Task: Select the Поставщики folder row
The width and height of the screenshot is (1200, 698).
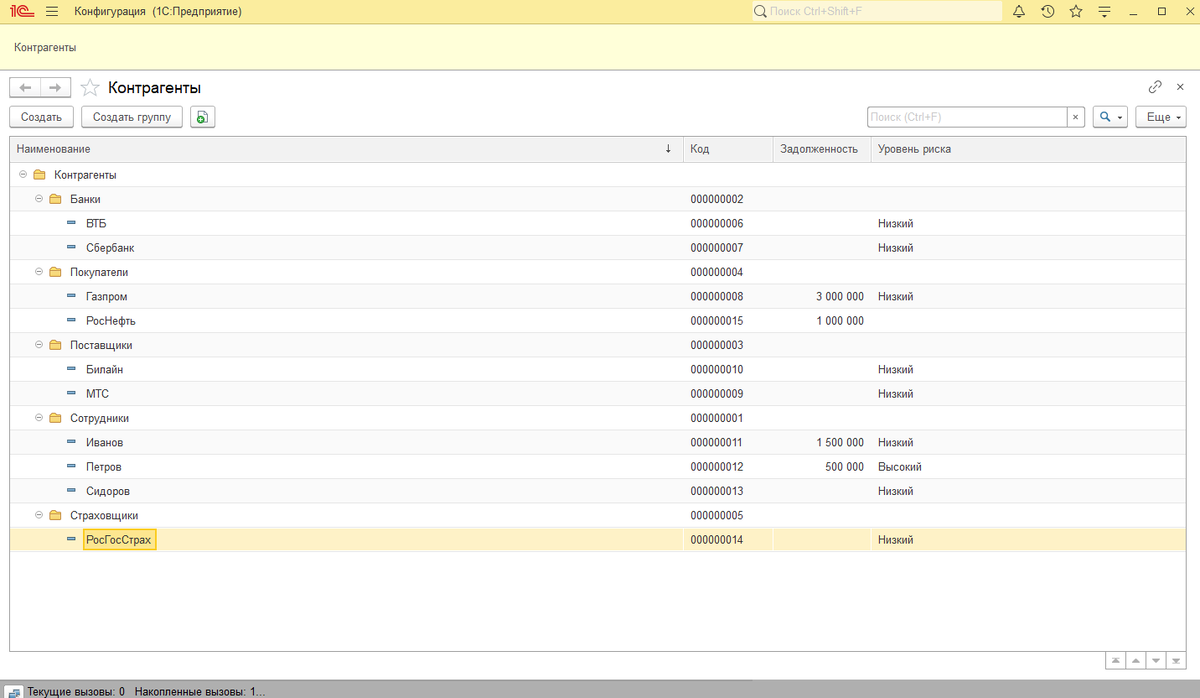Action: 599,345
